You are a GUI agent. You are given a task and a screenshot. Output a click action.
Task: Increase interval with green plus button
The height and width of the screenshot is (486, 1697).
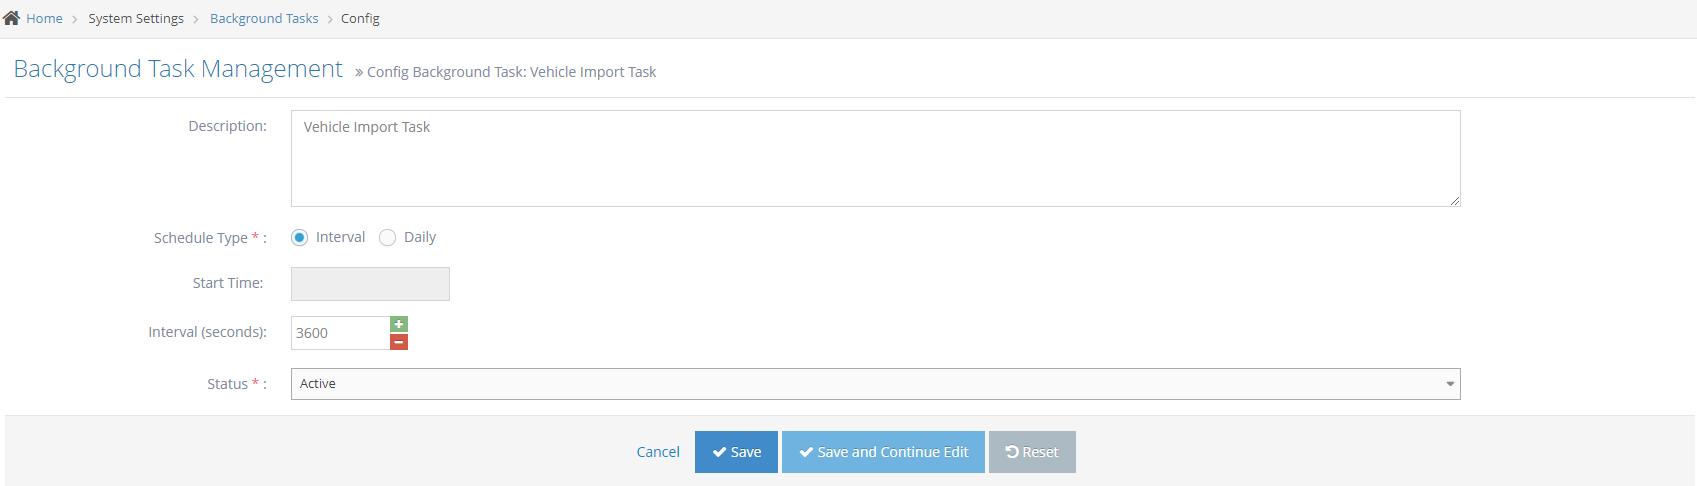(399, 324)
